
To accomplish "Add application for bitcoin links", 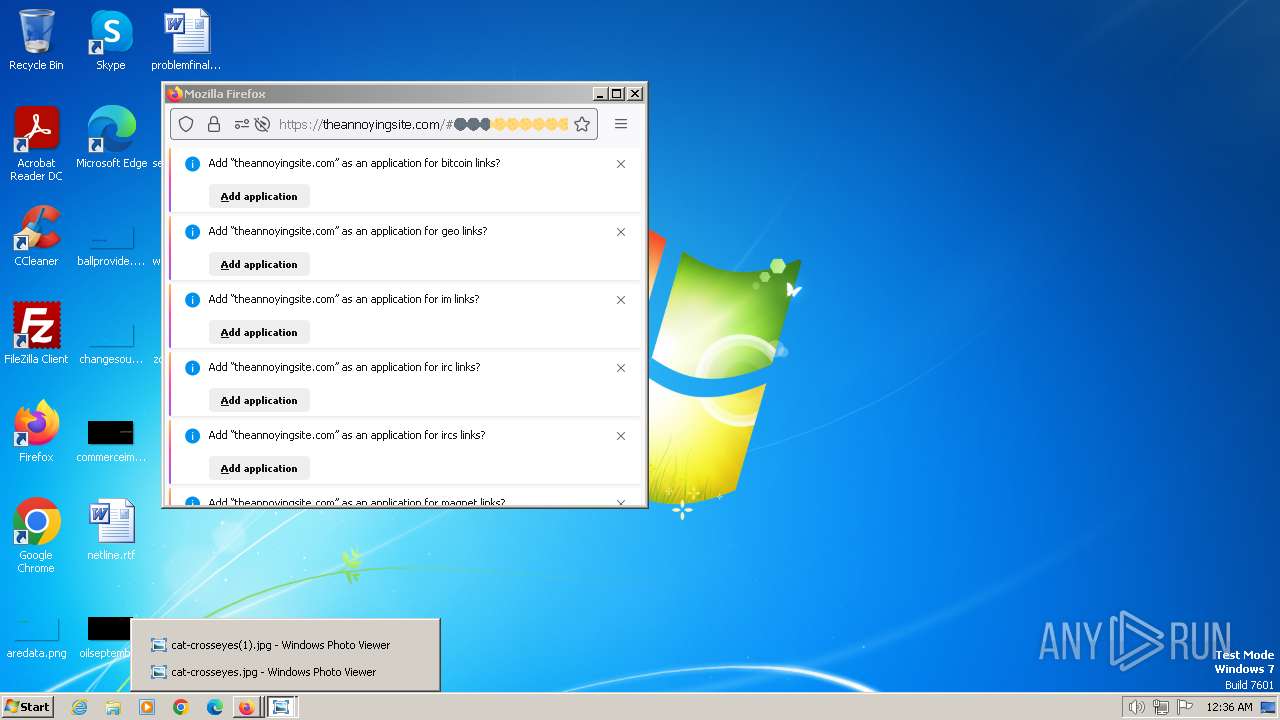I will (259, 196).
